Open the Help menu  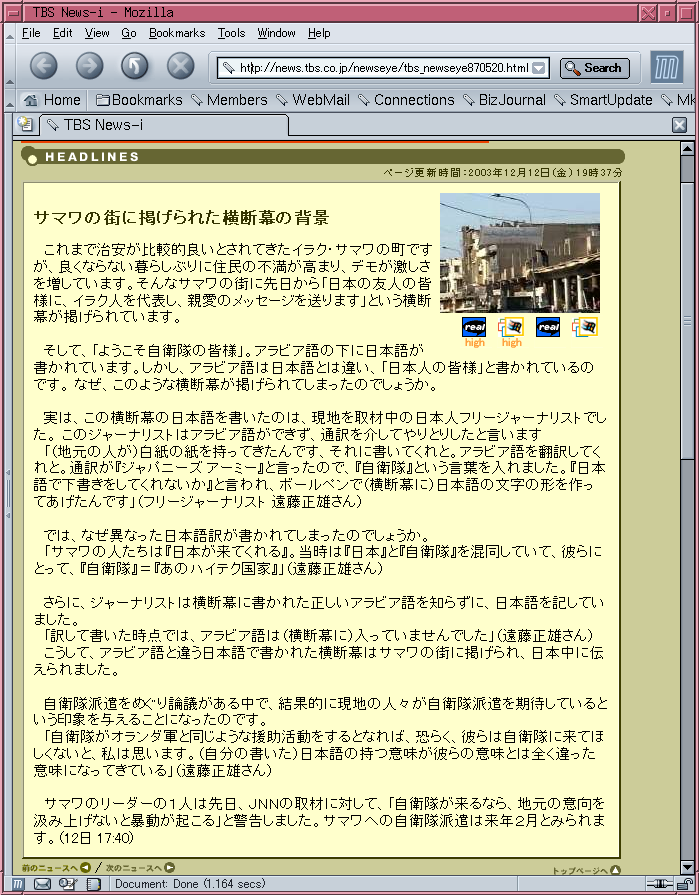(319, 33)
